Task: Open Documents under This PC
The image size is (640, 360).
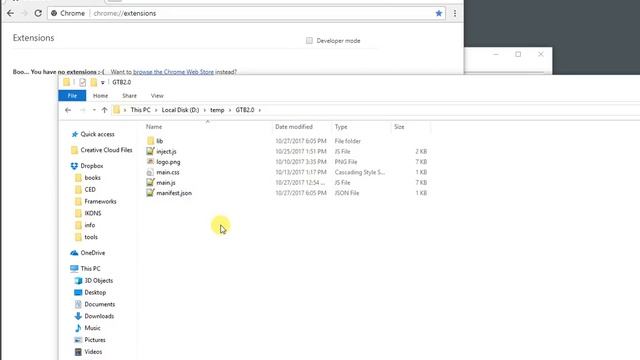Action: point(100,304)
